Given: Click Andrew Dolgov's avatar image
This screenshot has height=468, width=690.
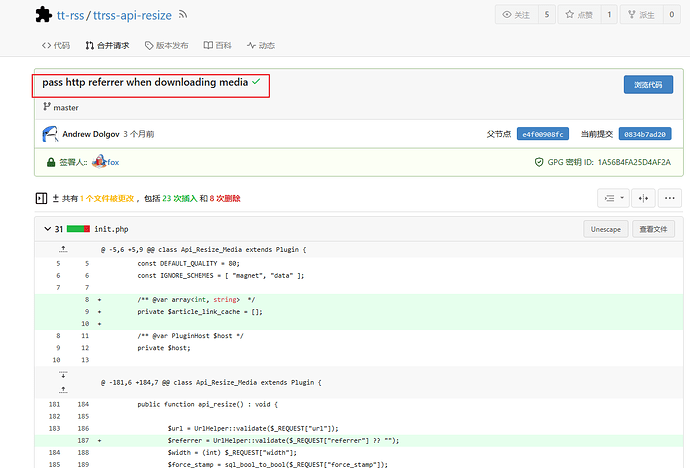Looking at the screenshot, I should [x=50, y=134].
